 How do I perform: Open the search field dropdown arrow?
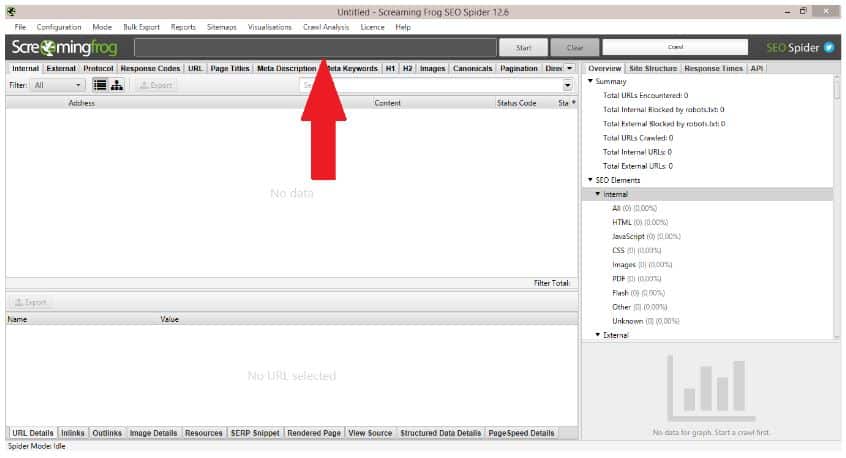pos(567,85)
